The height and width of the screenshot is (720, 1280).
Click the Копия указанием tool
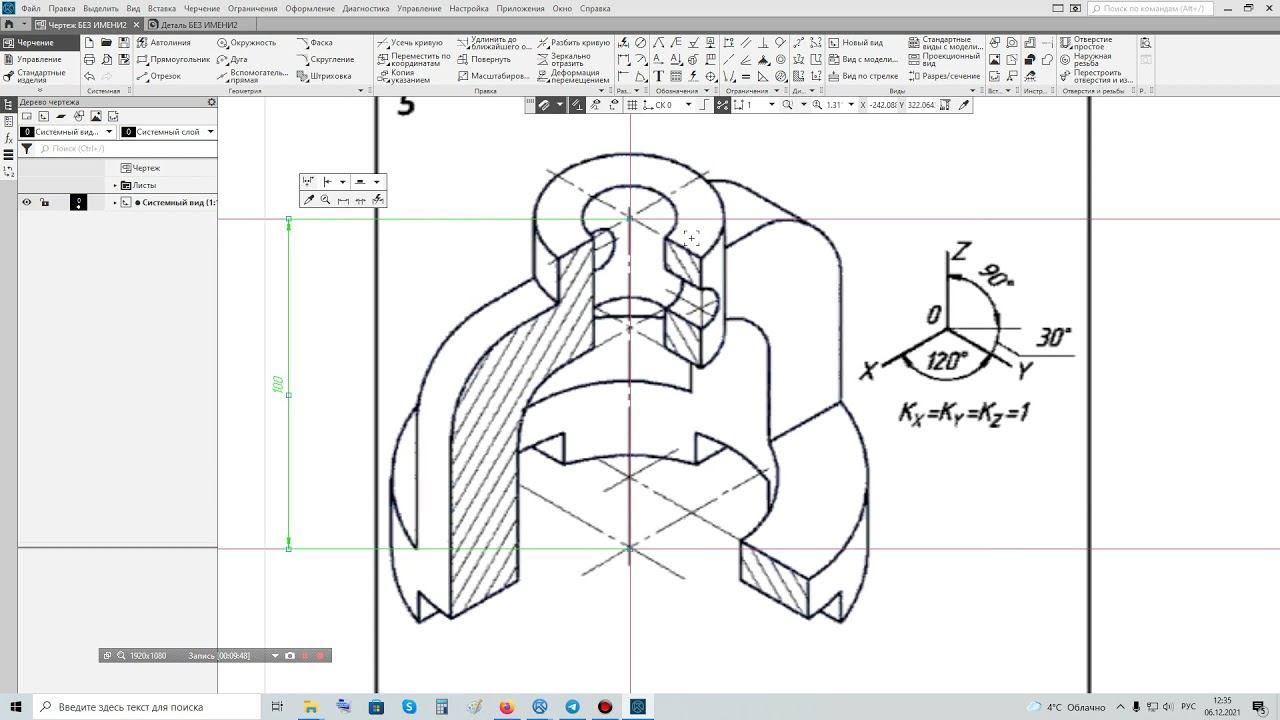coord(404,76)
